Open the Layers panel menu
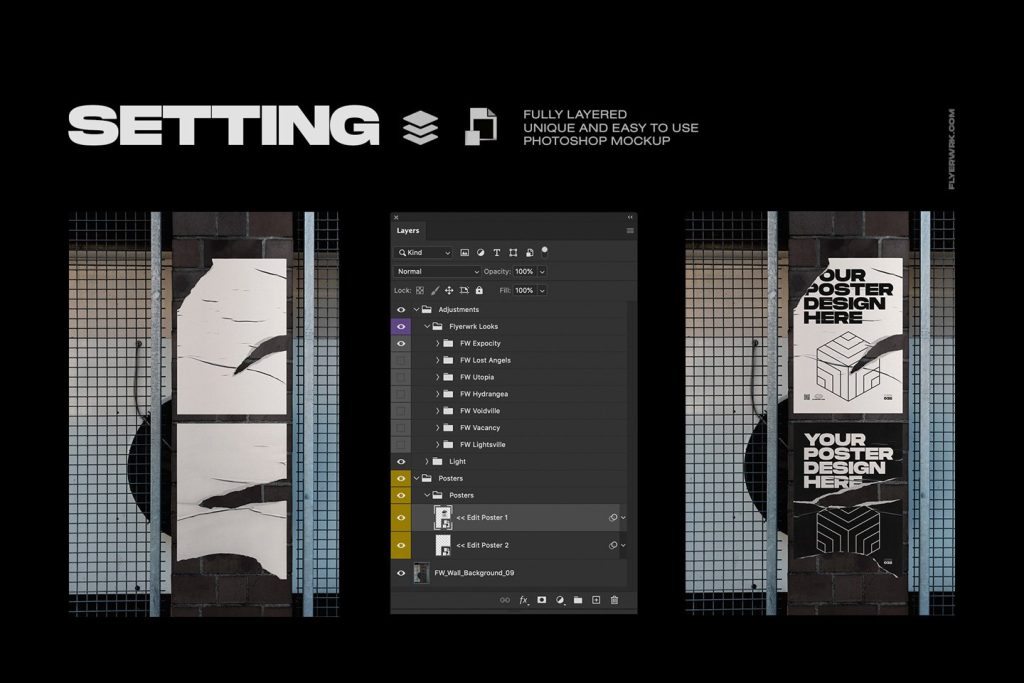Viewport: 1024px width, 683px height. (x=630, y=230)
